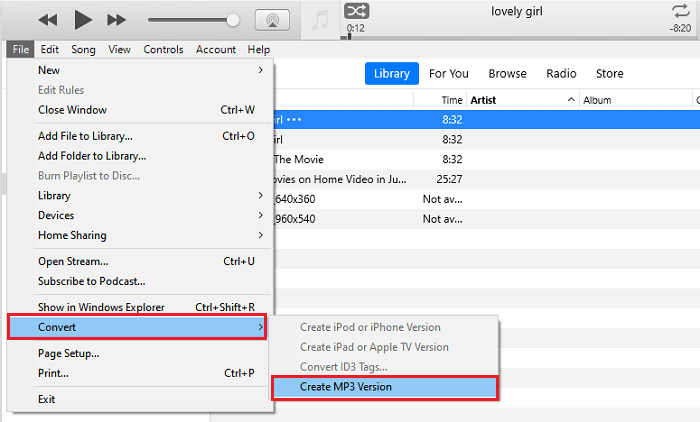Image resolution: width=700 pixels, height=422 pixels.
Task: Open the Edit menu
Action: click(50, 50)
